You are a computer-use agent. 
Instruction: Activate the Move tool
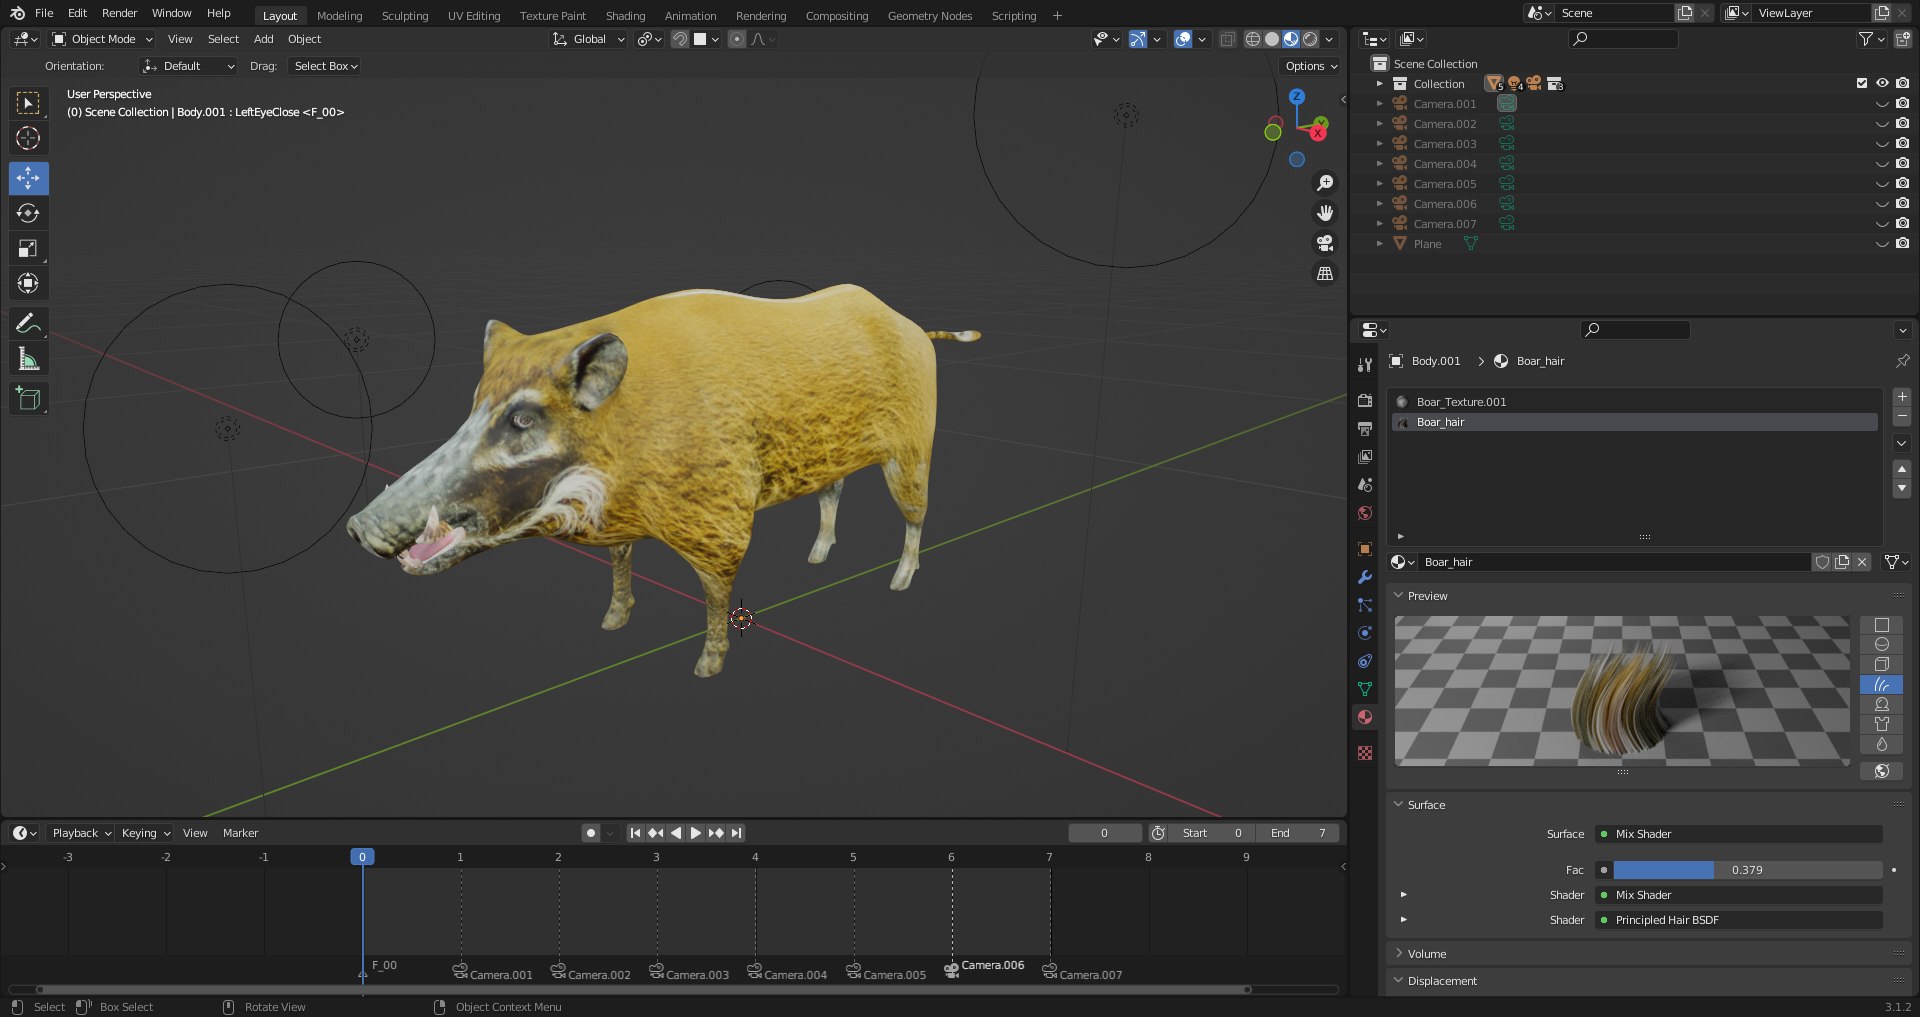click(x=28, y=178)
